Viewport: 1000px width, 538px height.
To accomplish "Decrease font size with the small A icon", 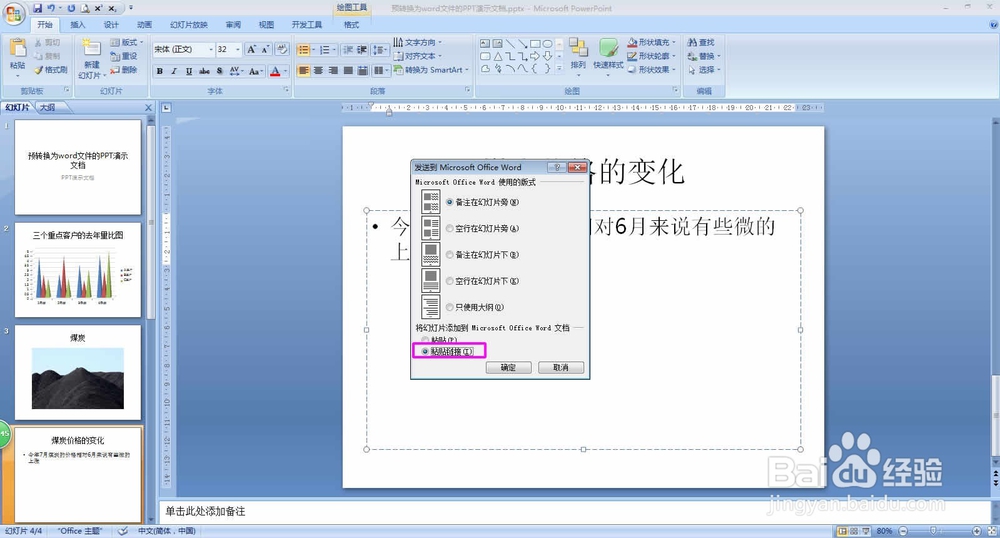I will [x=265, y=49].
